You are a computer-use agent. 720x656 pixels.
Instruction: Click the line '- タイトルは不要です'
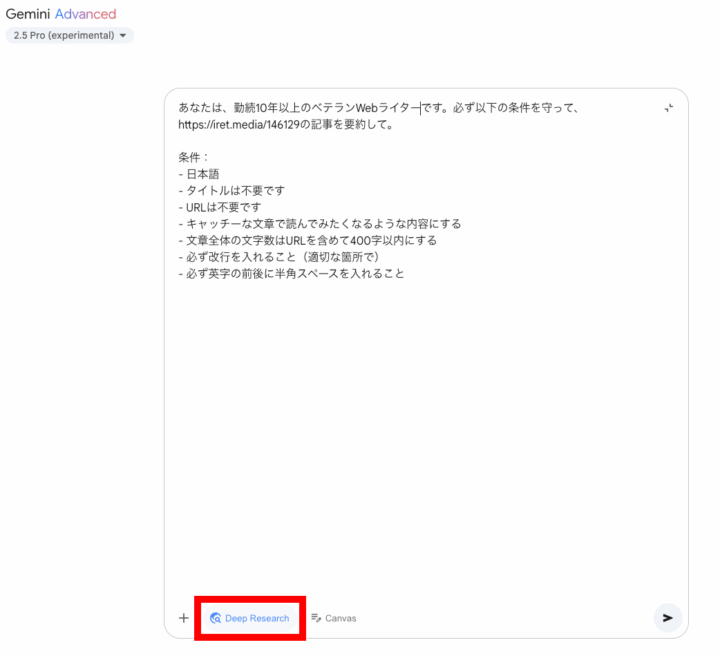click(x=231, y=191)
